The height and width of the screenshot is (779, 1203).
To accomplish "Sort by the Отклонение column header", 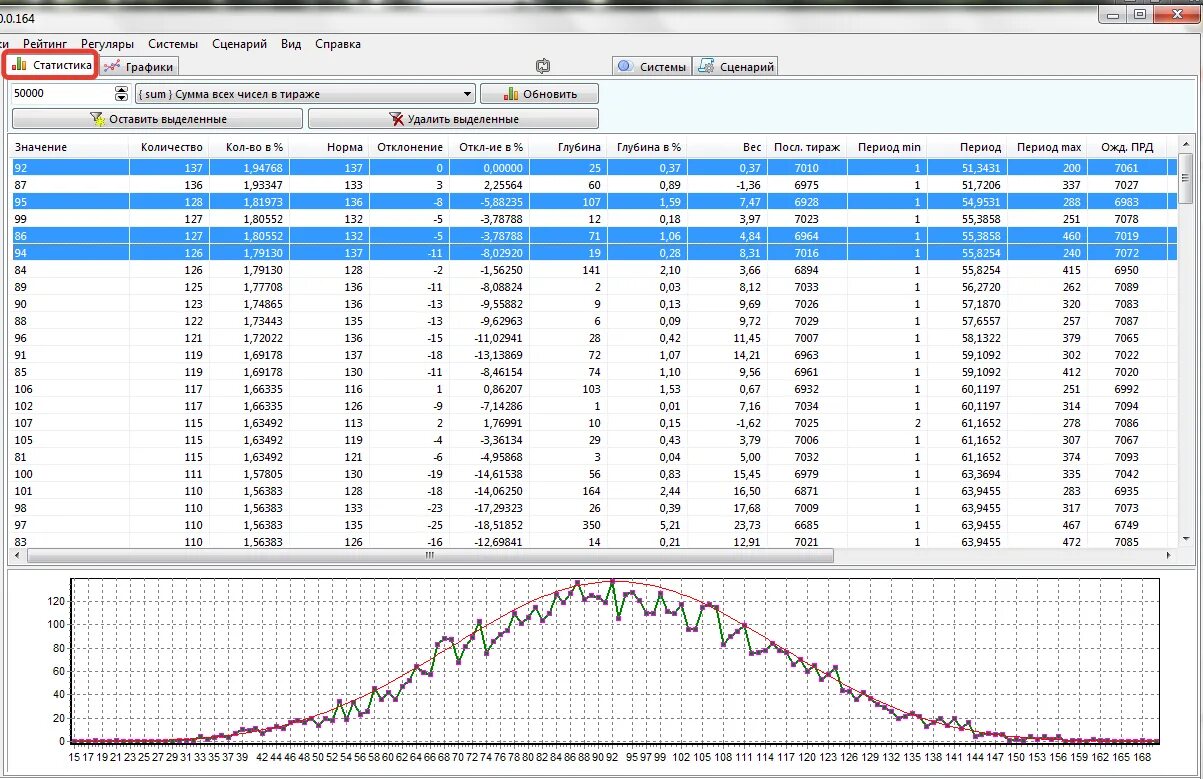I will tap(408, 147).
